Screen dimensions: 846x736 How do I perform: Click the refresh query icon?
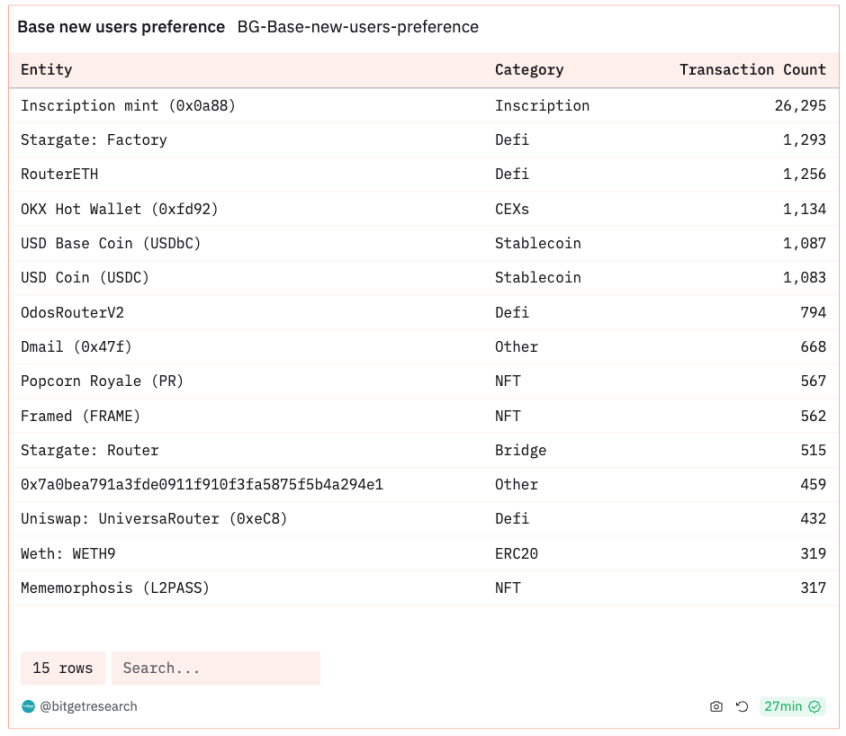[742, 706]
